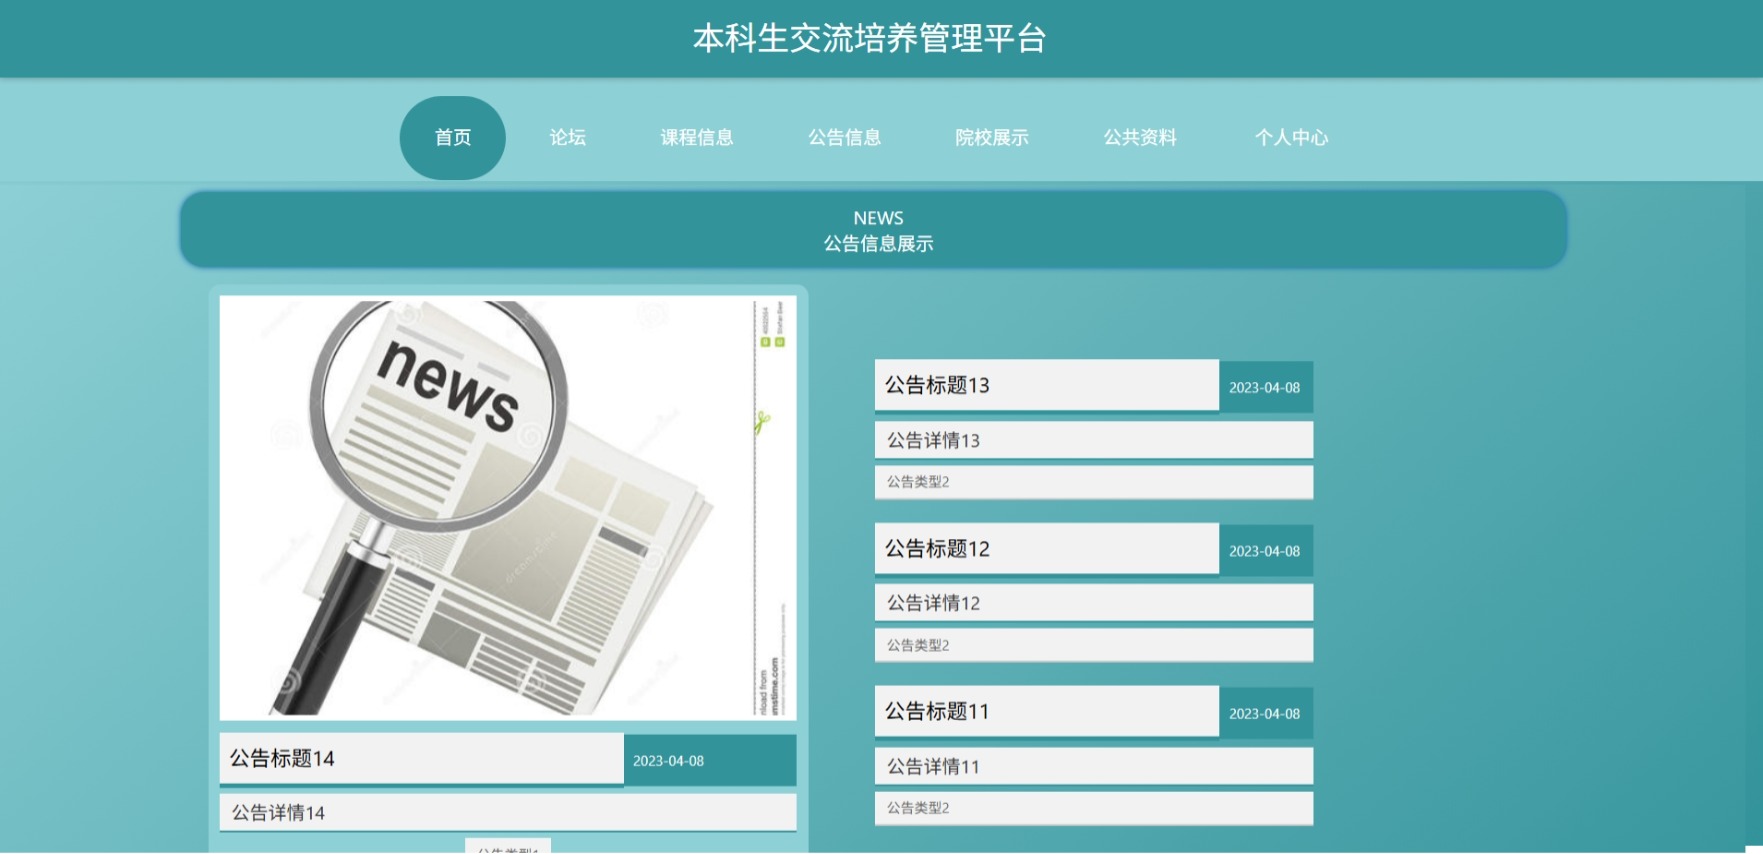Viewport: 1763px width, 854px height.
Task: Click 公告类型2 under 公告详情11
Action: [1094, 808]
